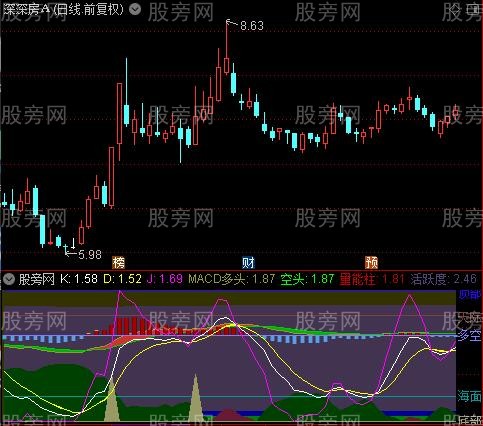Click the second beige buy-signal spike
This screenshot has width=483, height=426.
195,398
